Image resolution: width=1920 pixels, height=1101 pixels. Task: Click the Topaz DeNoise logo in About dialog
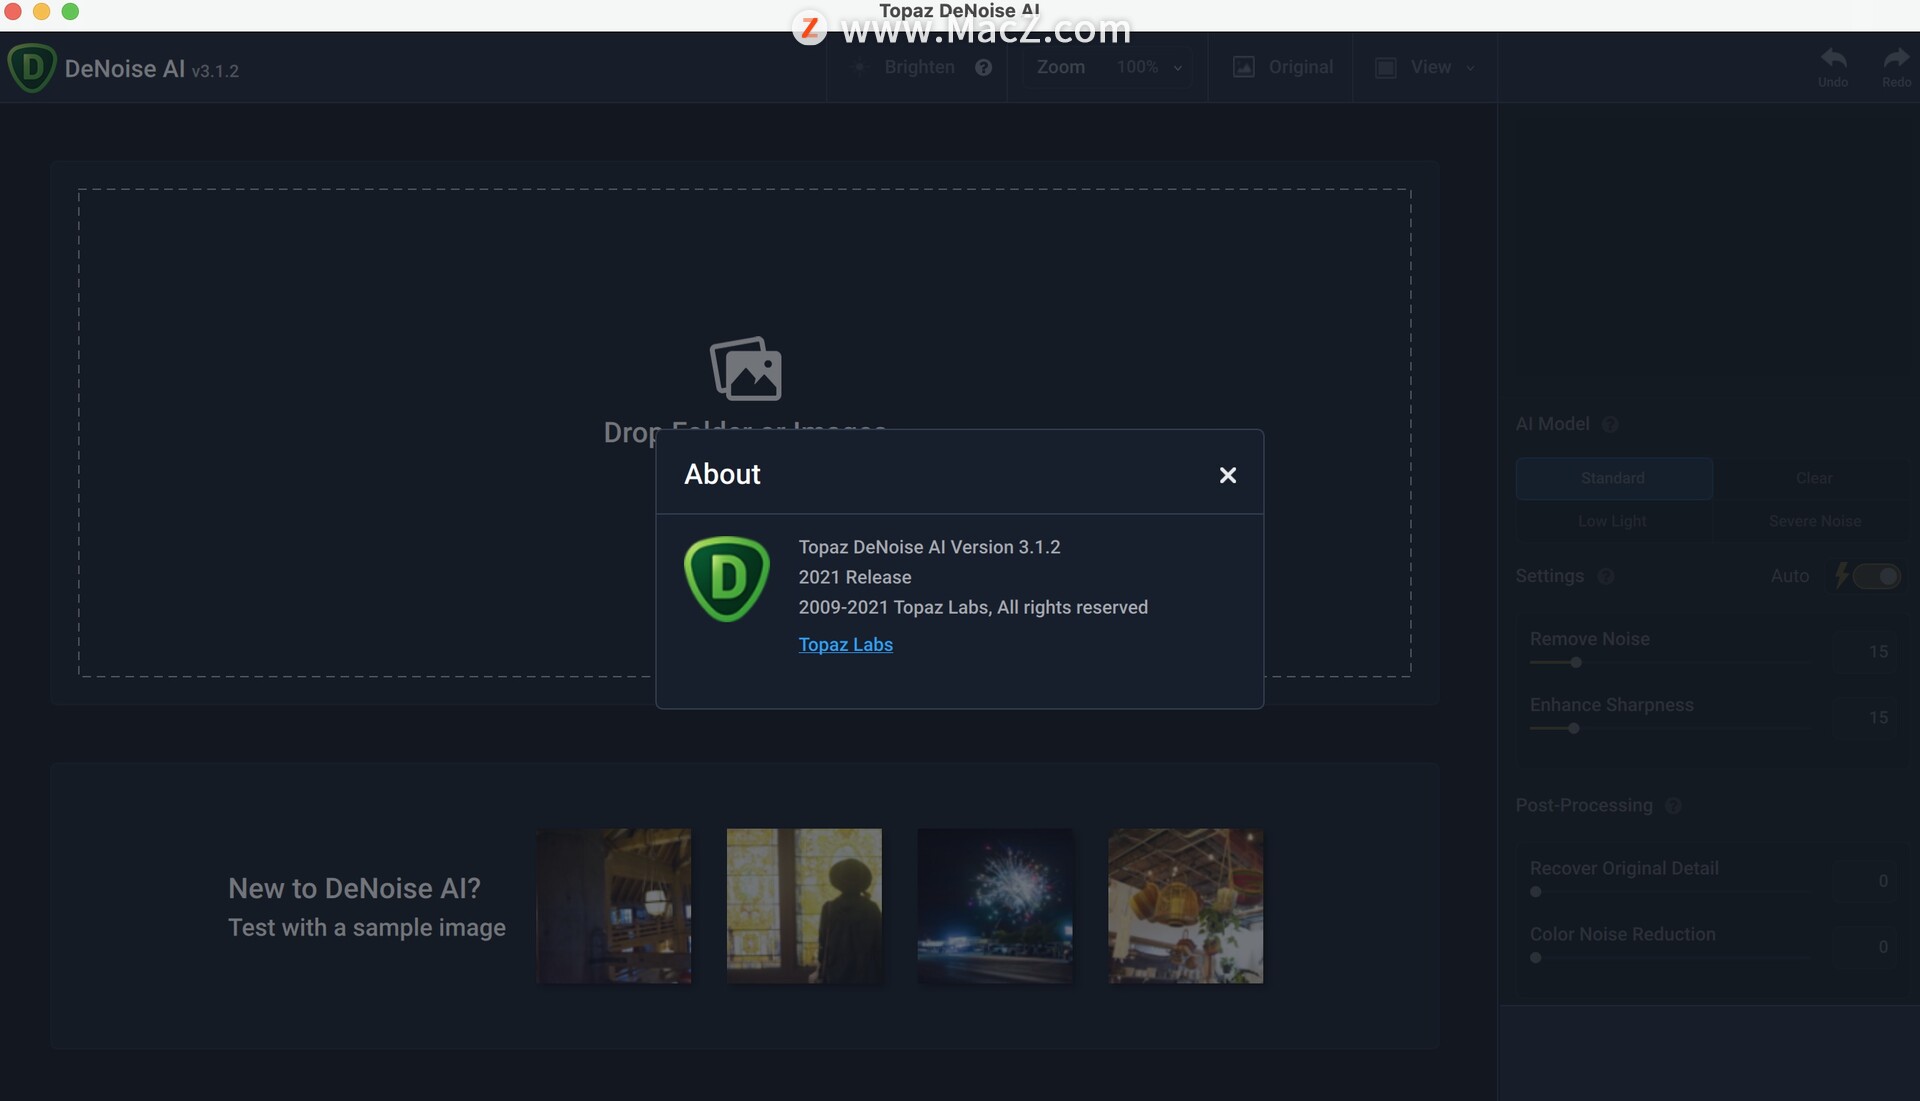tap(727, 579)
